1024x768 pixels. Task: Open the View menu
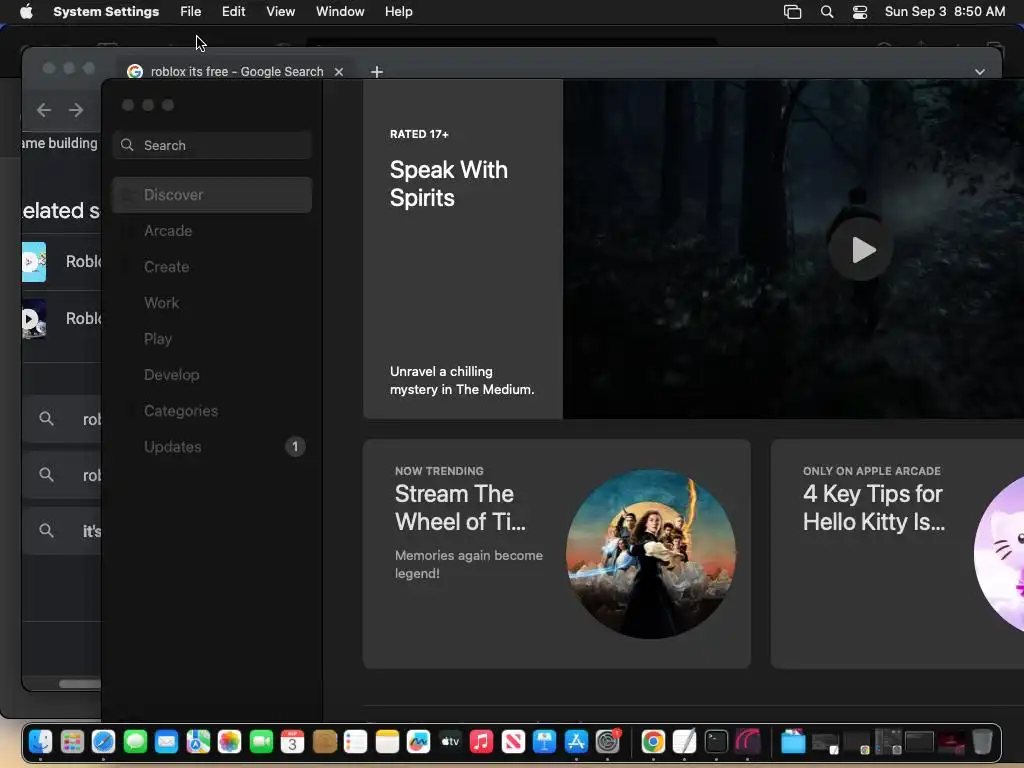280,12
